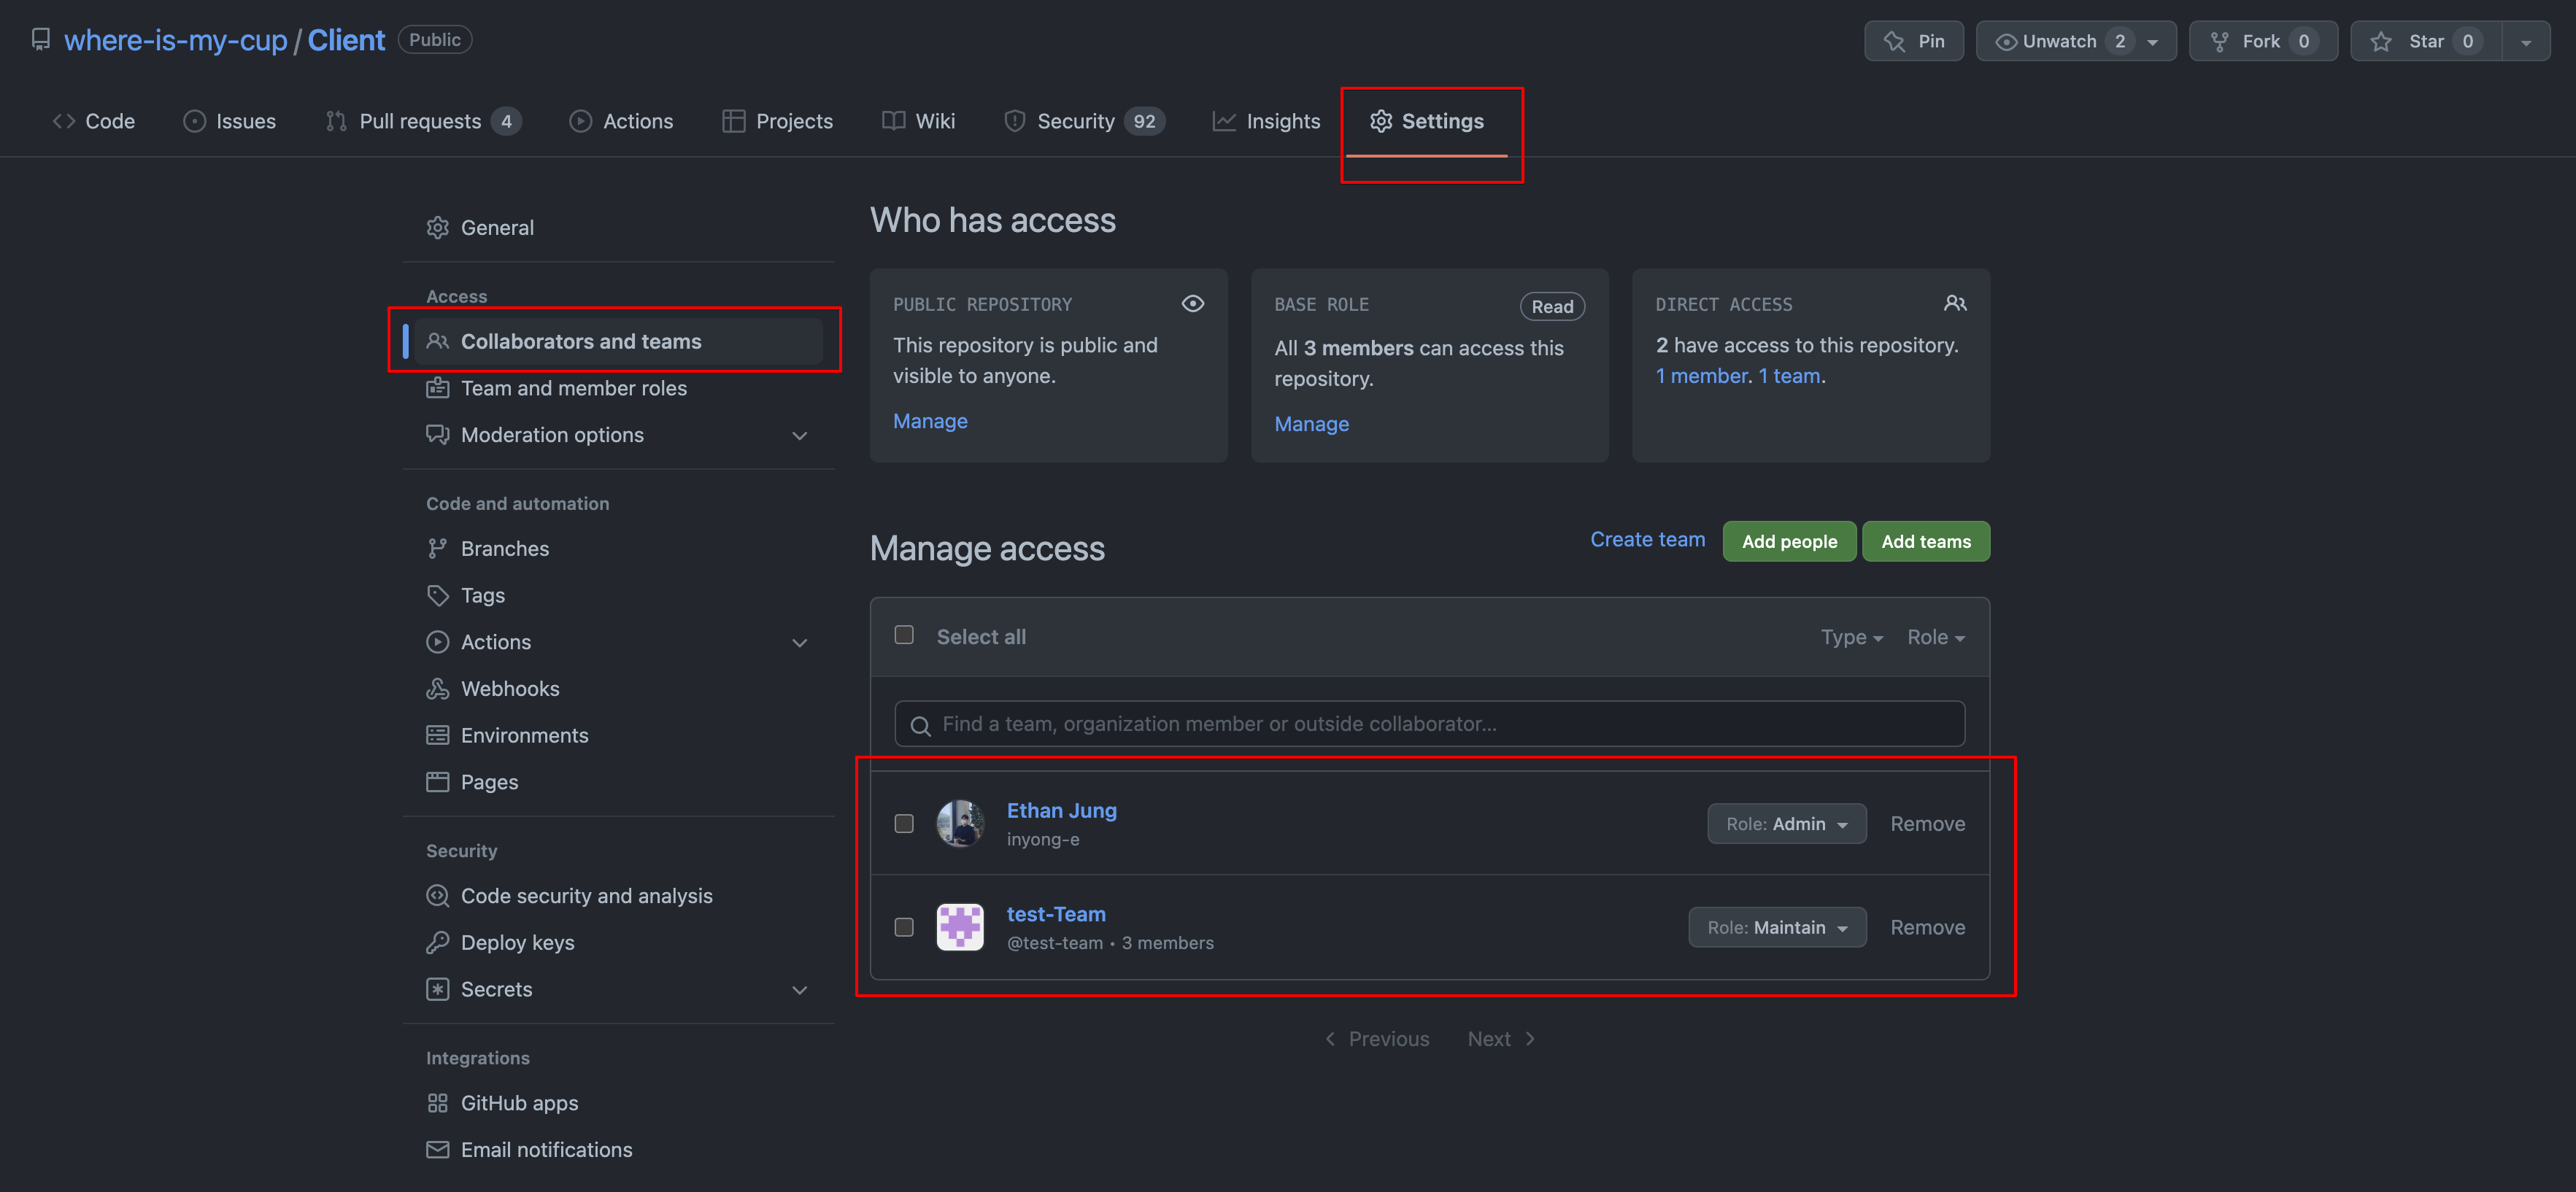Click the Fork repository icon

pos(2219,41)
